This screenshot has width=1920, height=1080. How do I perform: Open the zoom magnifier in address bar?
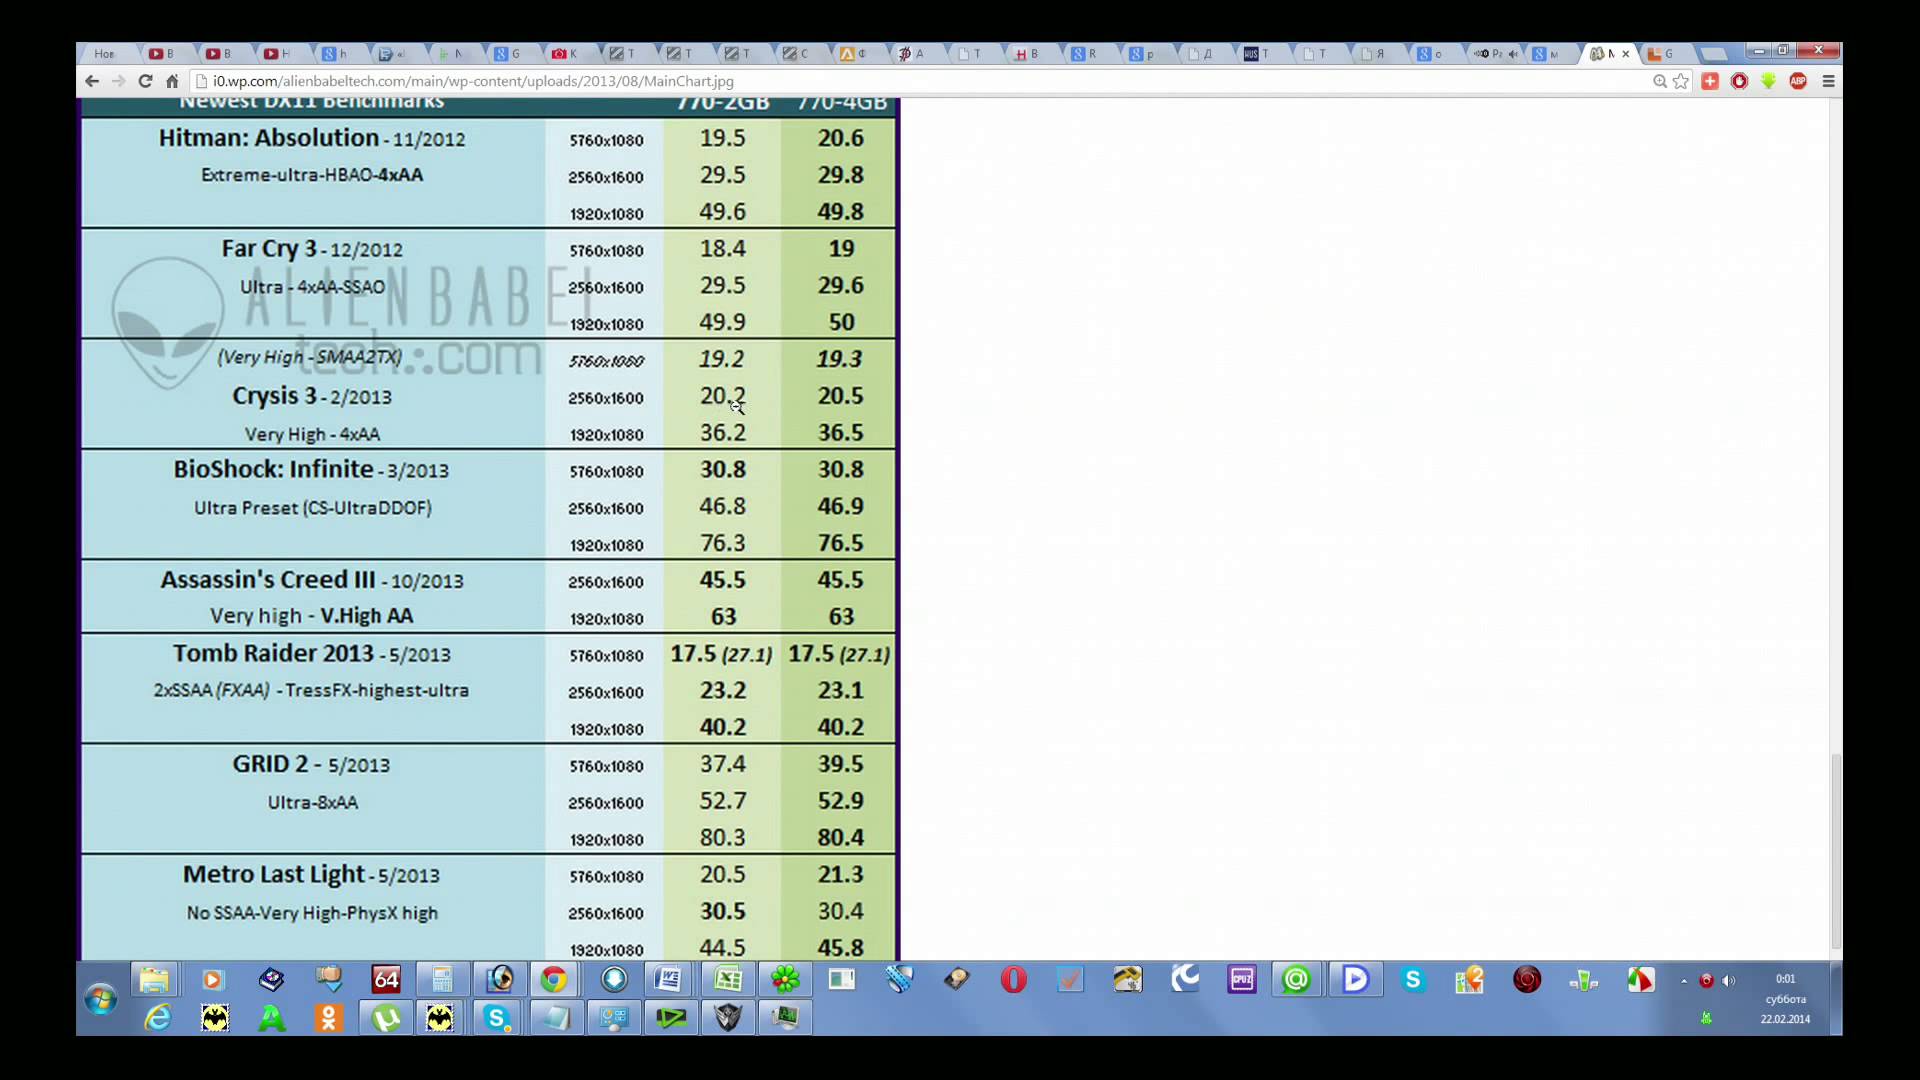(1659, 81)
